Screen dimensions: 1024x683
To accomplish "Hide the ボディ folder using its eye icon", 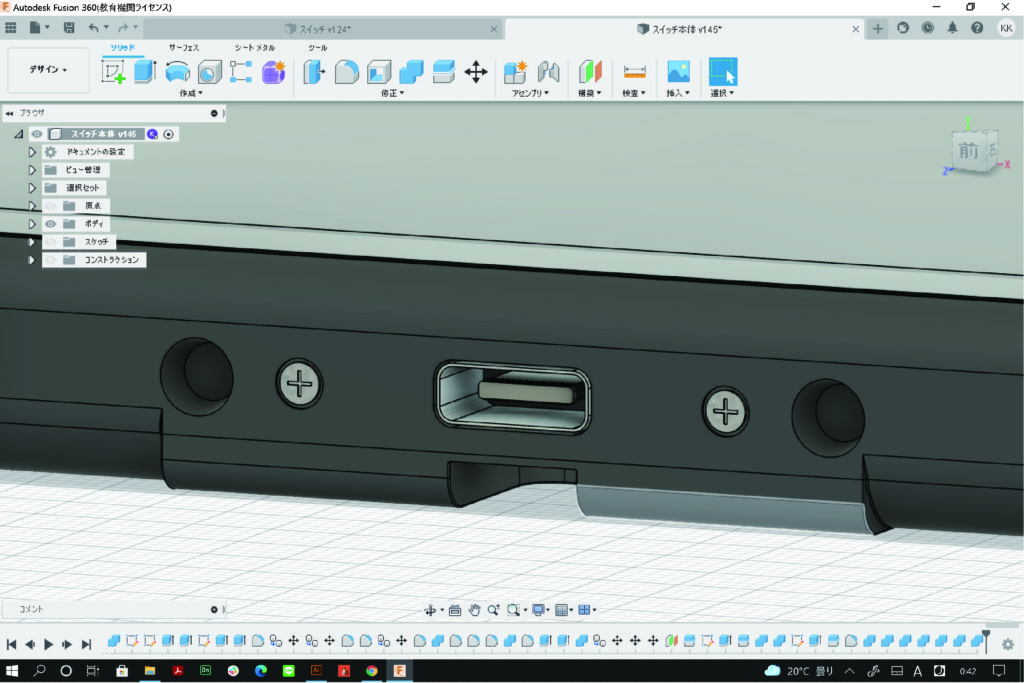I will point(50,224).
